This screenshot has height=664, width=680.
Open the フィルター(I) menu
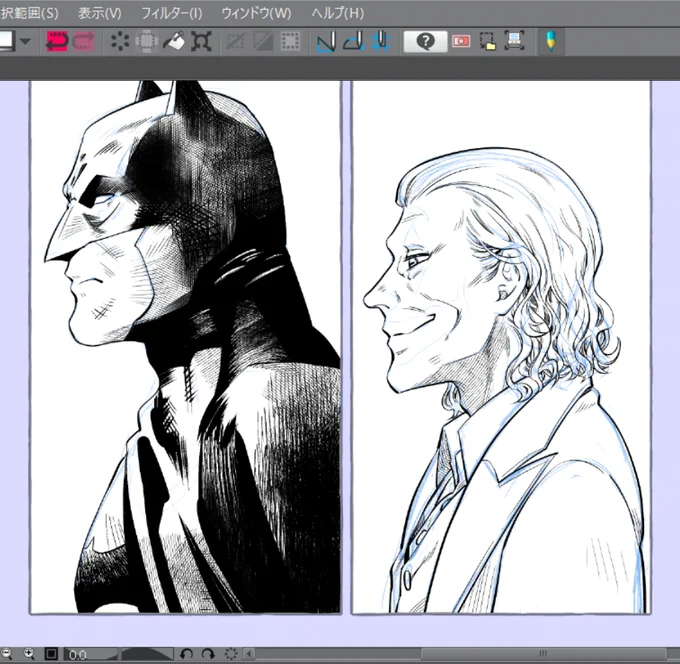(x=172, y=13)
